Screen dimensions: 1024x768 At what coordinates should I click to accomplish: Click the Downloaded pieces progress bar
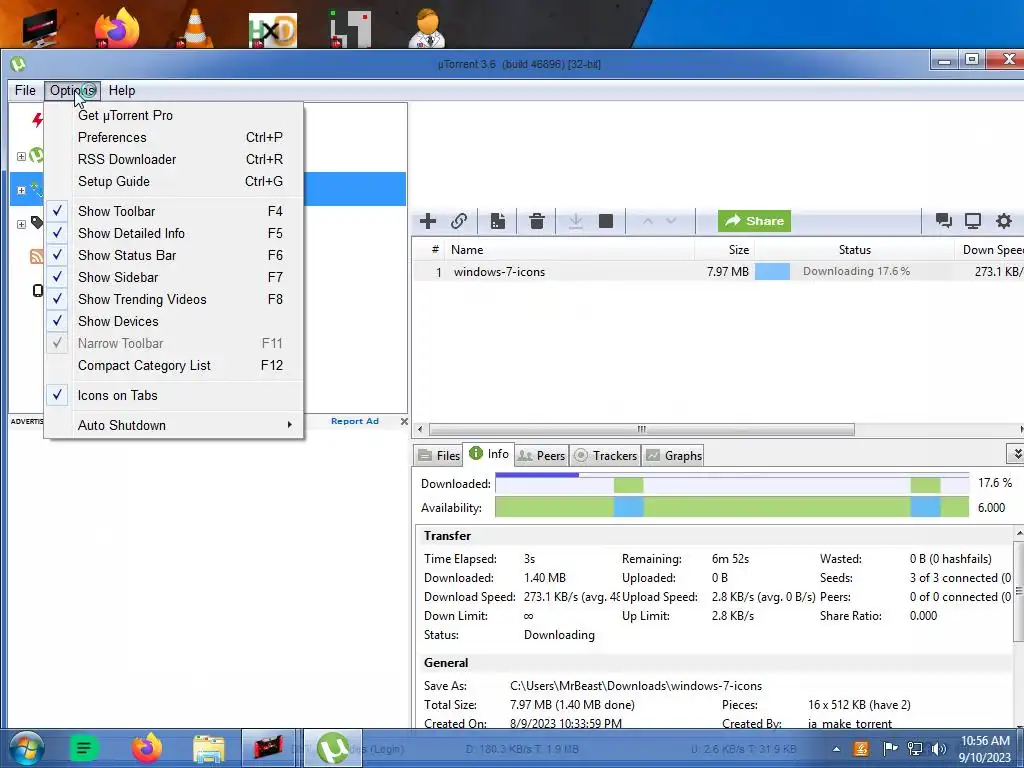[732, 483]
